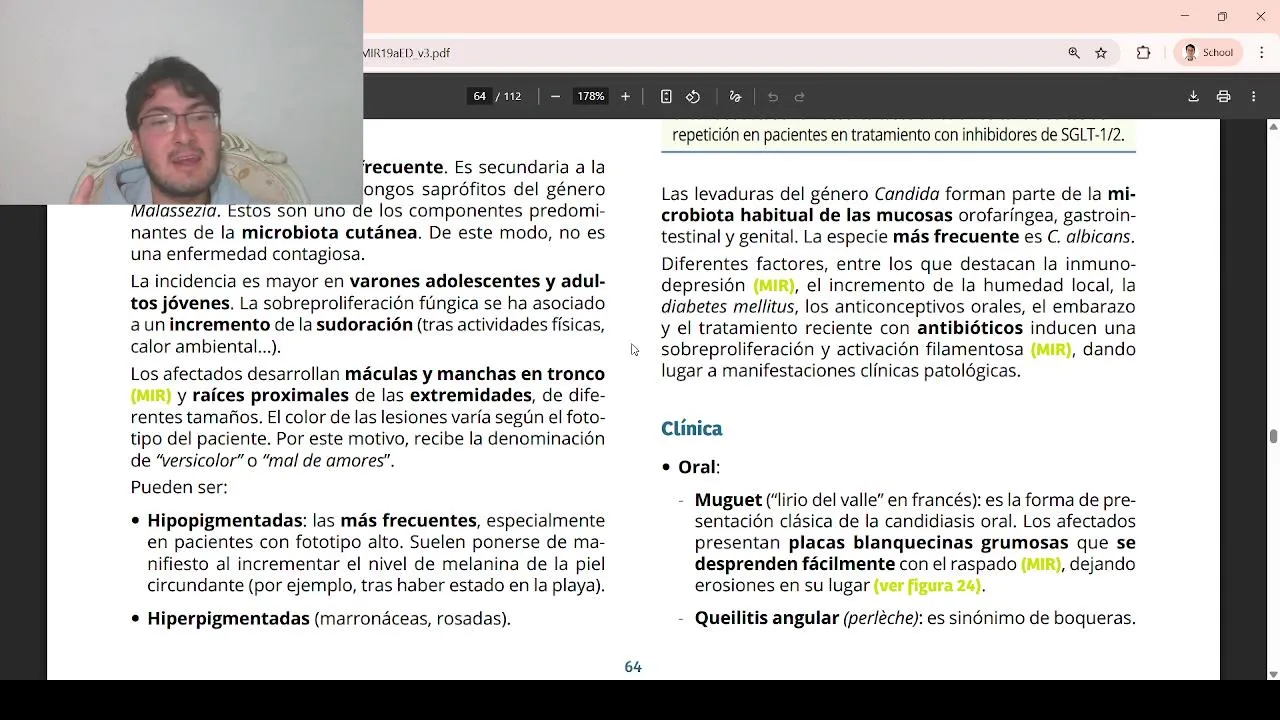Image resolution: width=1280 pixels, height=720 pixels.
Task: Click the '(MIR)' tag after 'inmunodepresión'
Action: [774, 286]
